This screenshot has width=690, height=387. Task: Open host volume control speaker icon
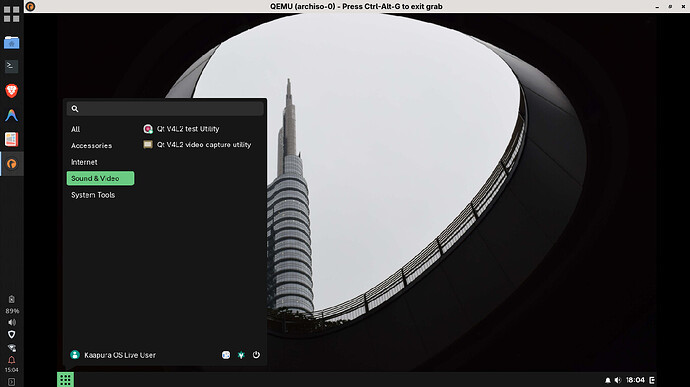pyautogui.click(x=11, y=322)
